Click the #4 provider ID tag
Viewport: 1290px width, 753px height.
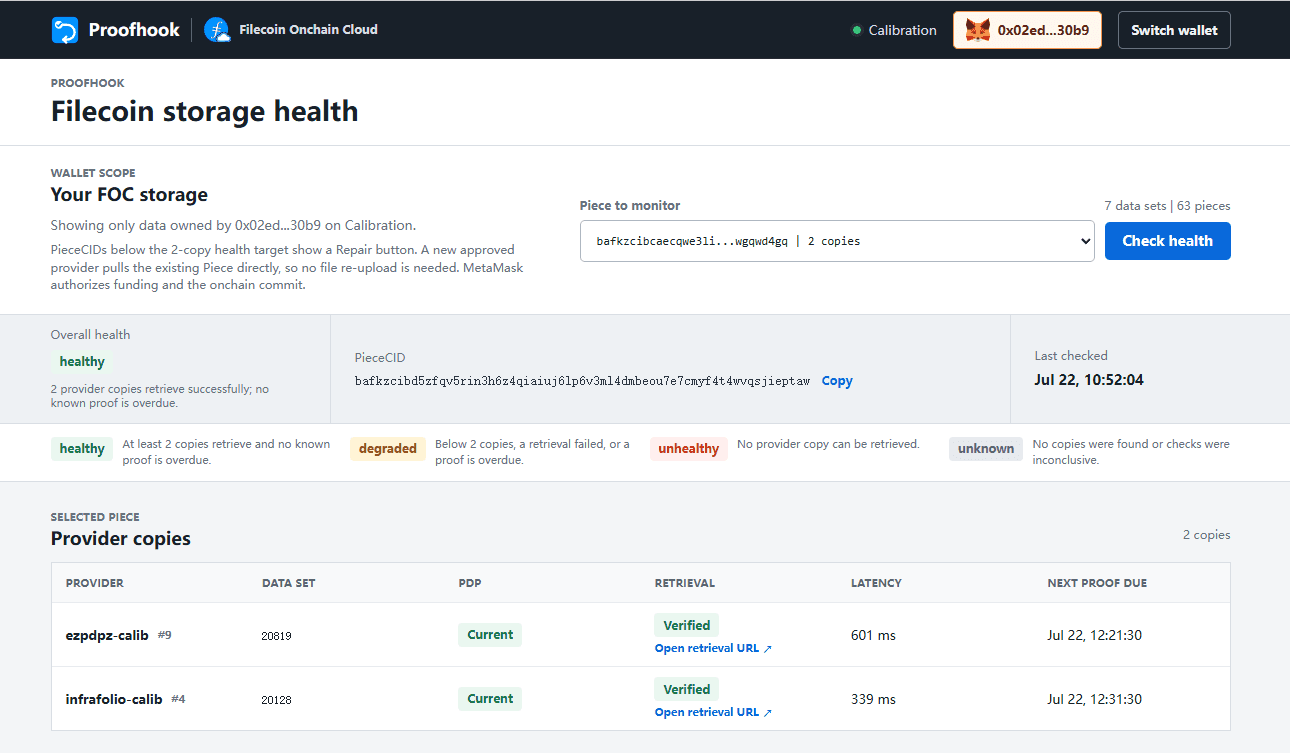178,699
